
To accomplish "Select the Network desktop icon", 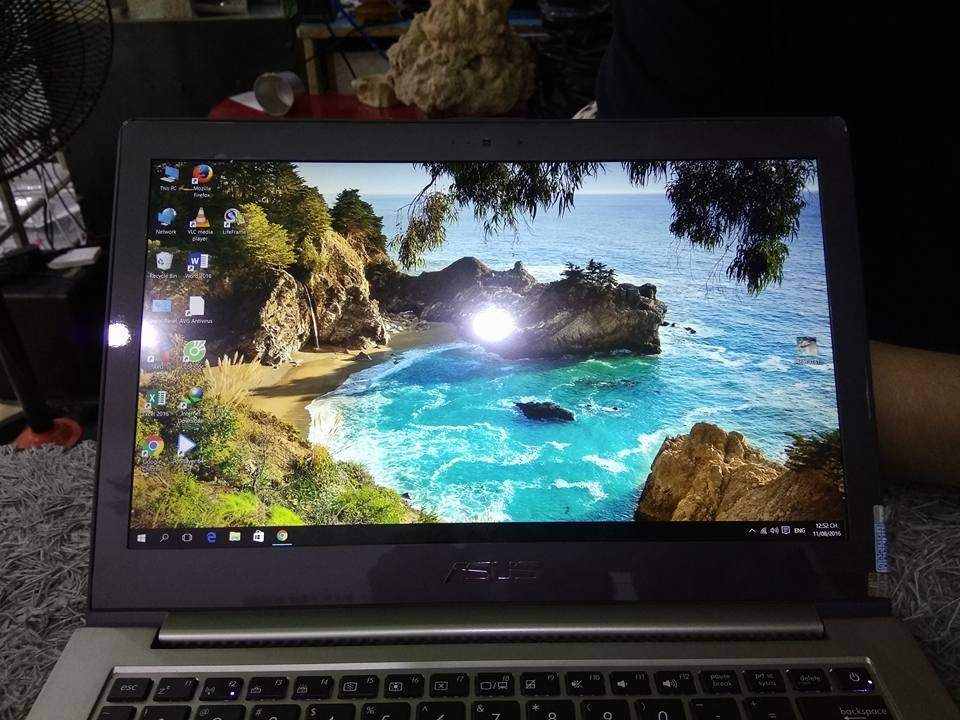I will 166,218.
